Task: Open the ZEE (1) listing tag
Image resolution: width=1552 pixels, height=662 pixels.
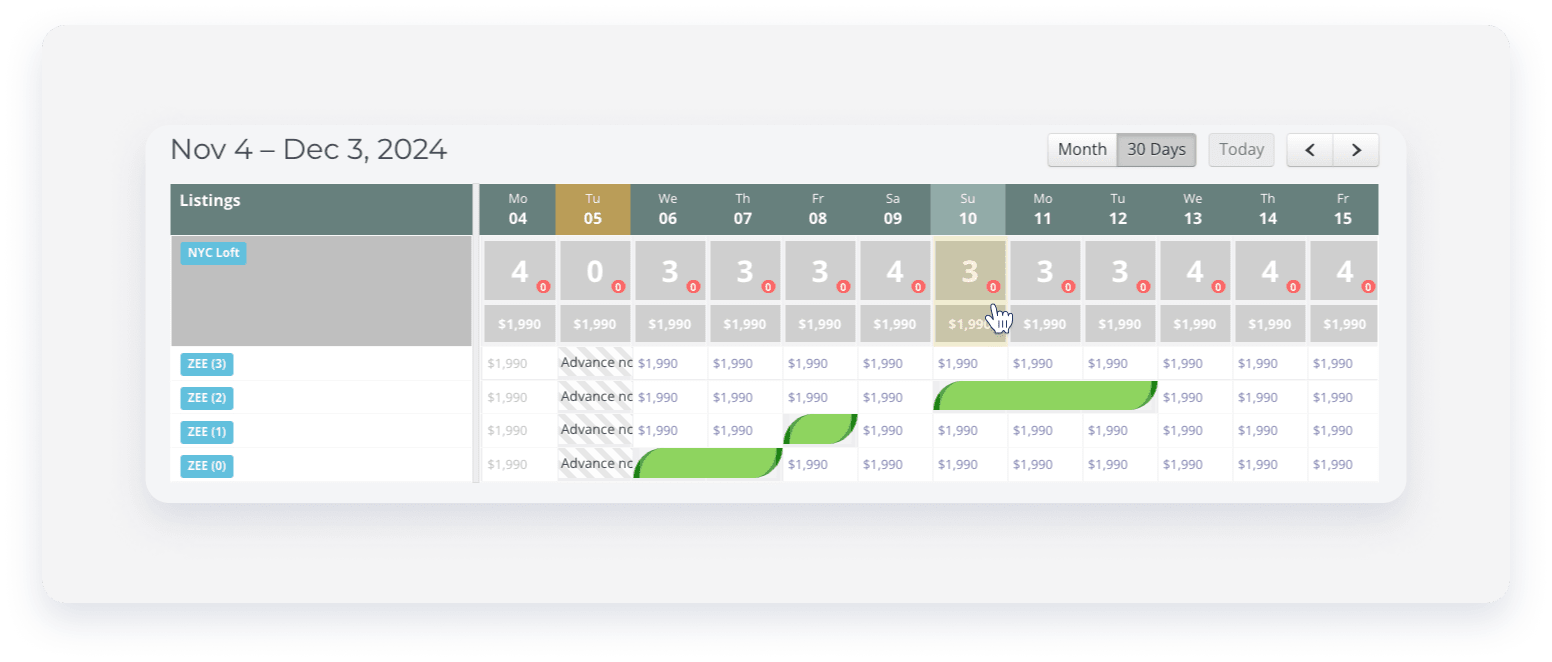Action: (207, 432)
